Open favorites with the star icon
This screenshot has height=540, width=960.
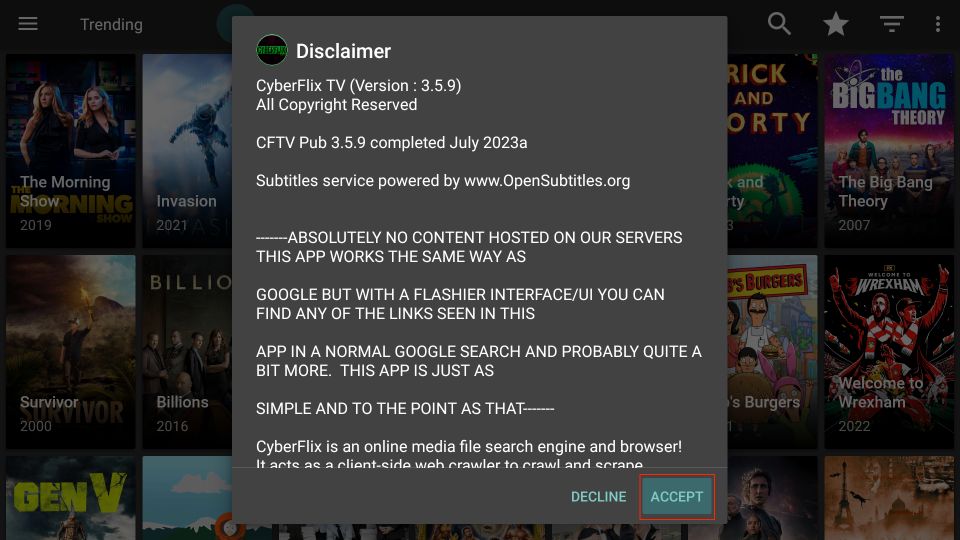coord(835,24)
